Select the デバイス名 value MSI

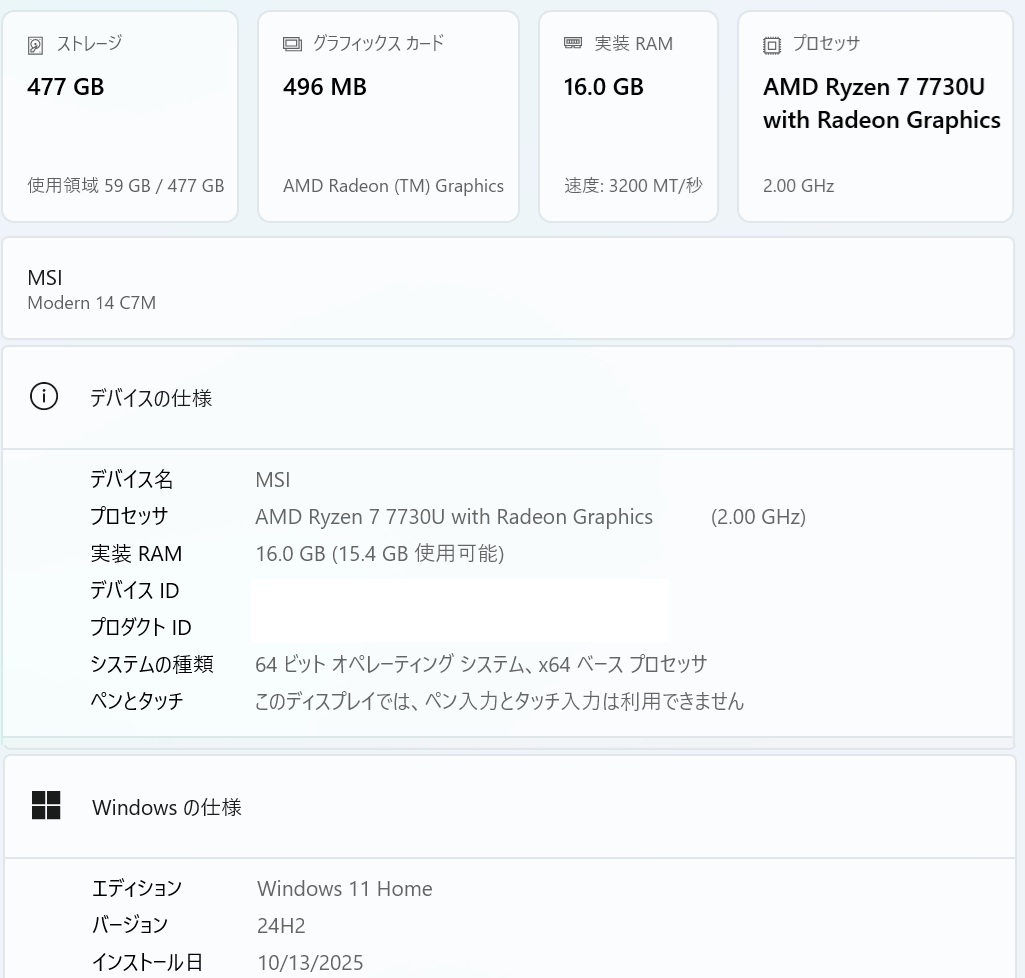[x=273, y=480]
